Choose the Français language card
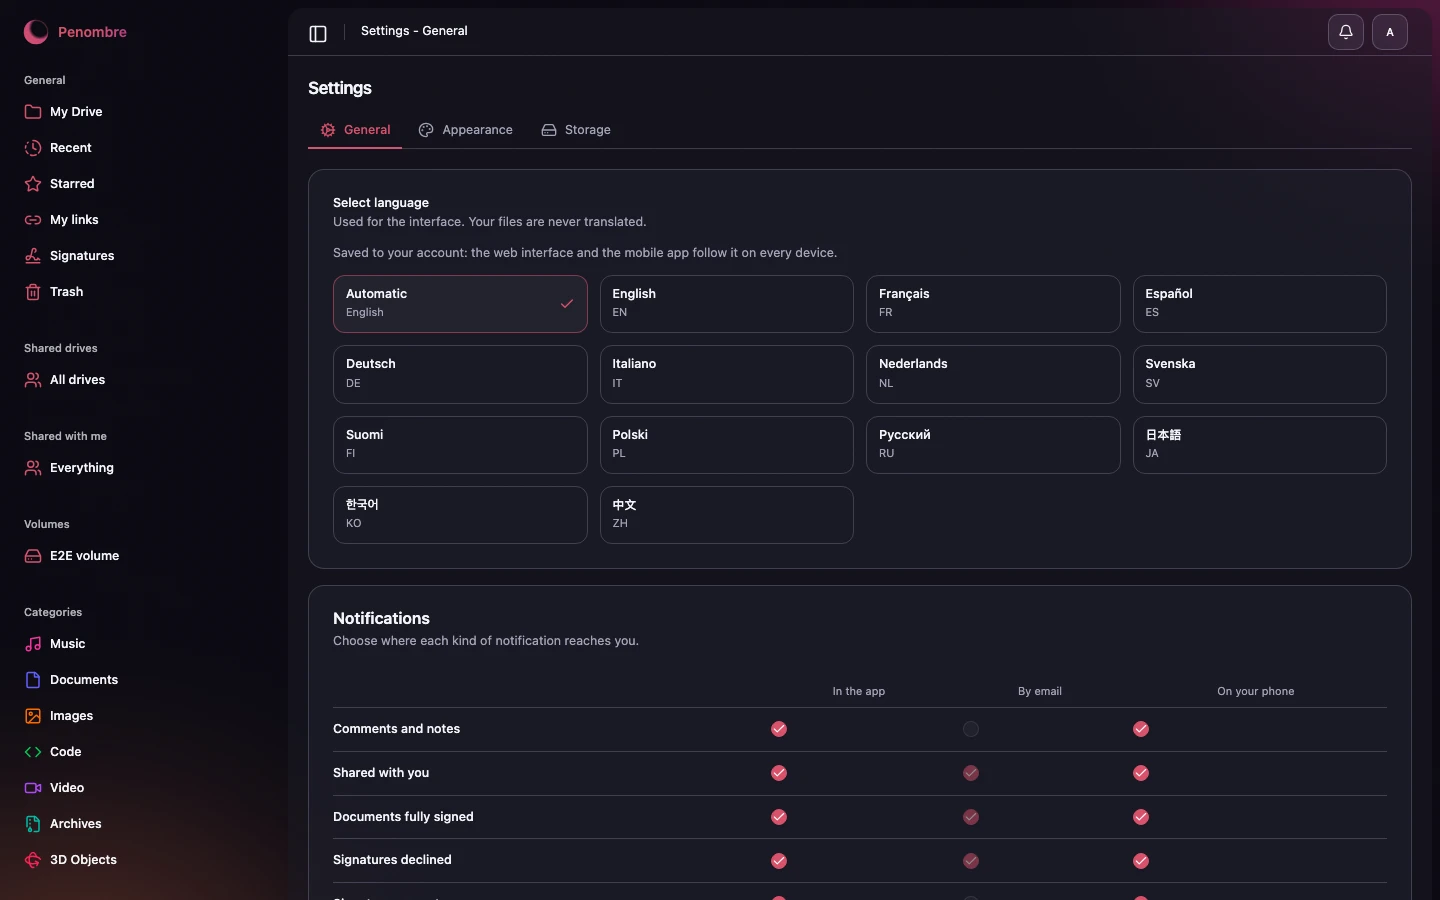This screenshot has height=900, width=1440. pyautogui.click(x=993, y=304)
